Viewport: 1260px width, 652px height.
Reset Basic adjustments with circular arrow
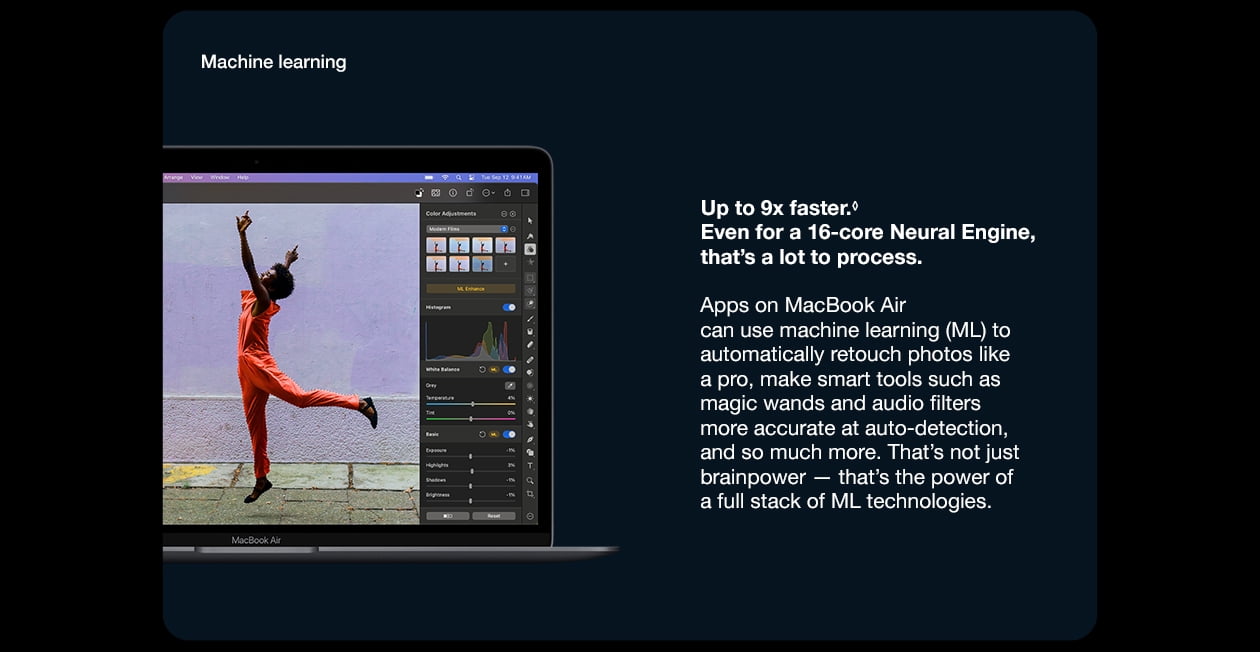point(483,434)
